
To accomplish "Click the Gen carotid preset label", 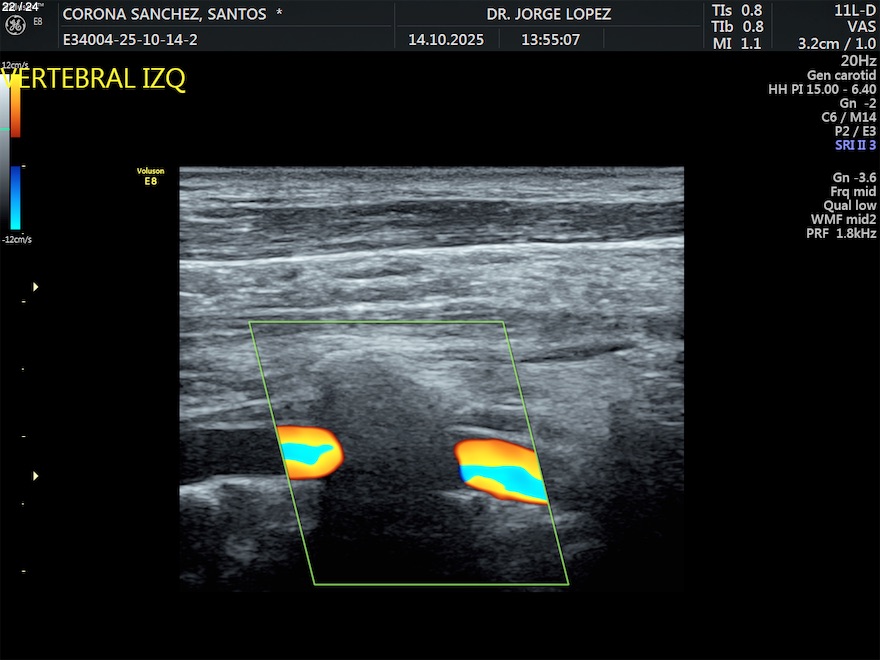I will pyautogui.click(x=841, y=75).
